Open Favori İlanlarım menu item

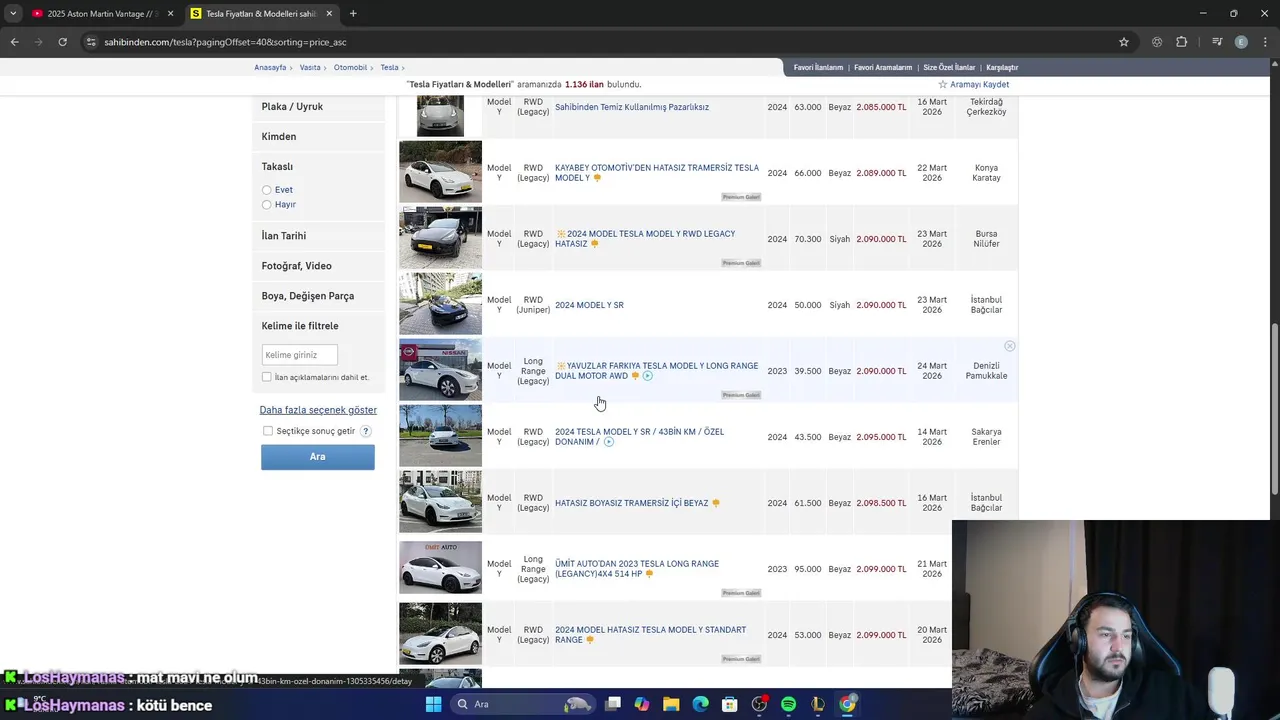point(818,67)
